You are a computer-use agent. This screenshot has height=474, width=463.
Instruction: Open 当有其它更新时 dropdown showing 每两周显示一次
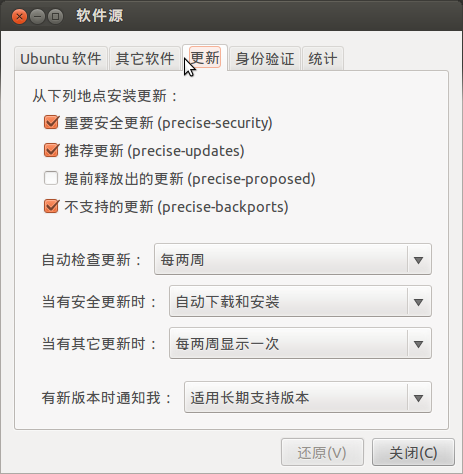[x=300, y=343]
